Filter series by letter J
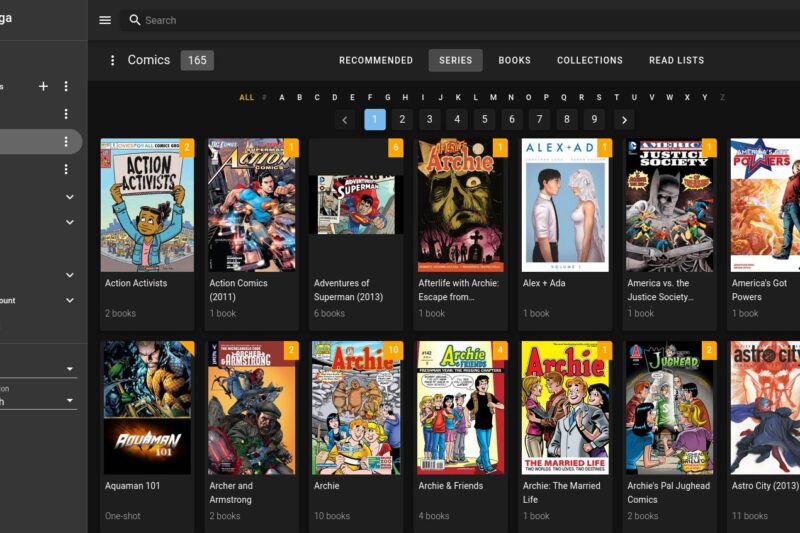The height and width of the screenshot is (533, 800). (440, 97)
